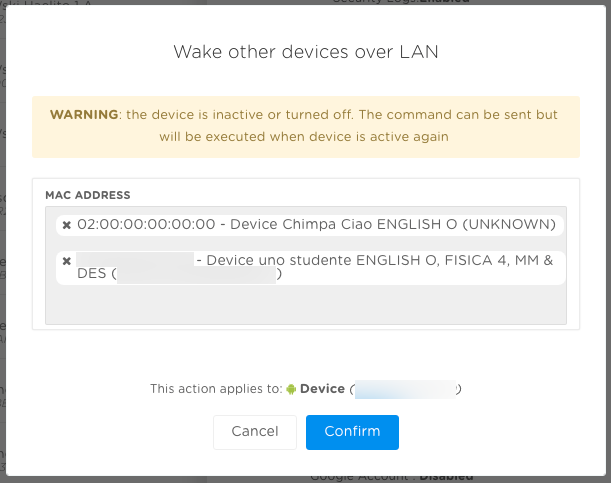This screenshot has height=483, width=611.
Task: Remove the Device uno studente entry
Action: point(67,261)
